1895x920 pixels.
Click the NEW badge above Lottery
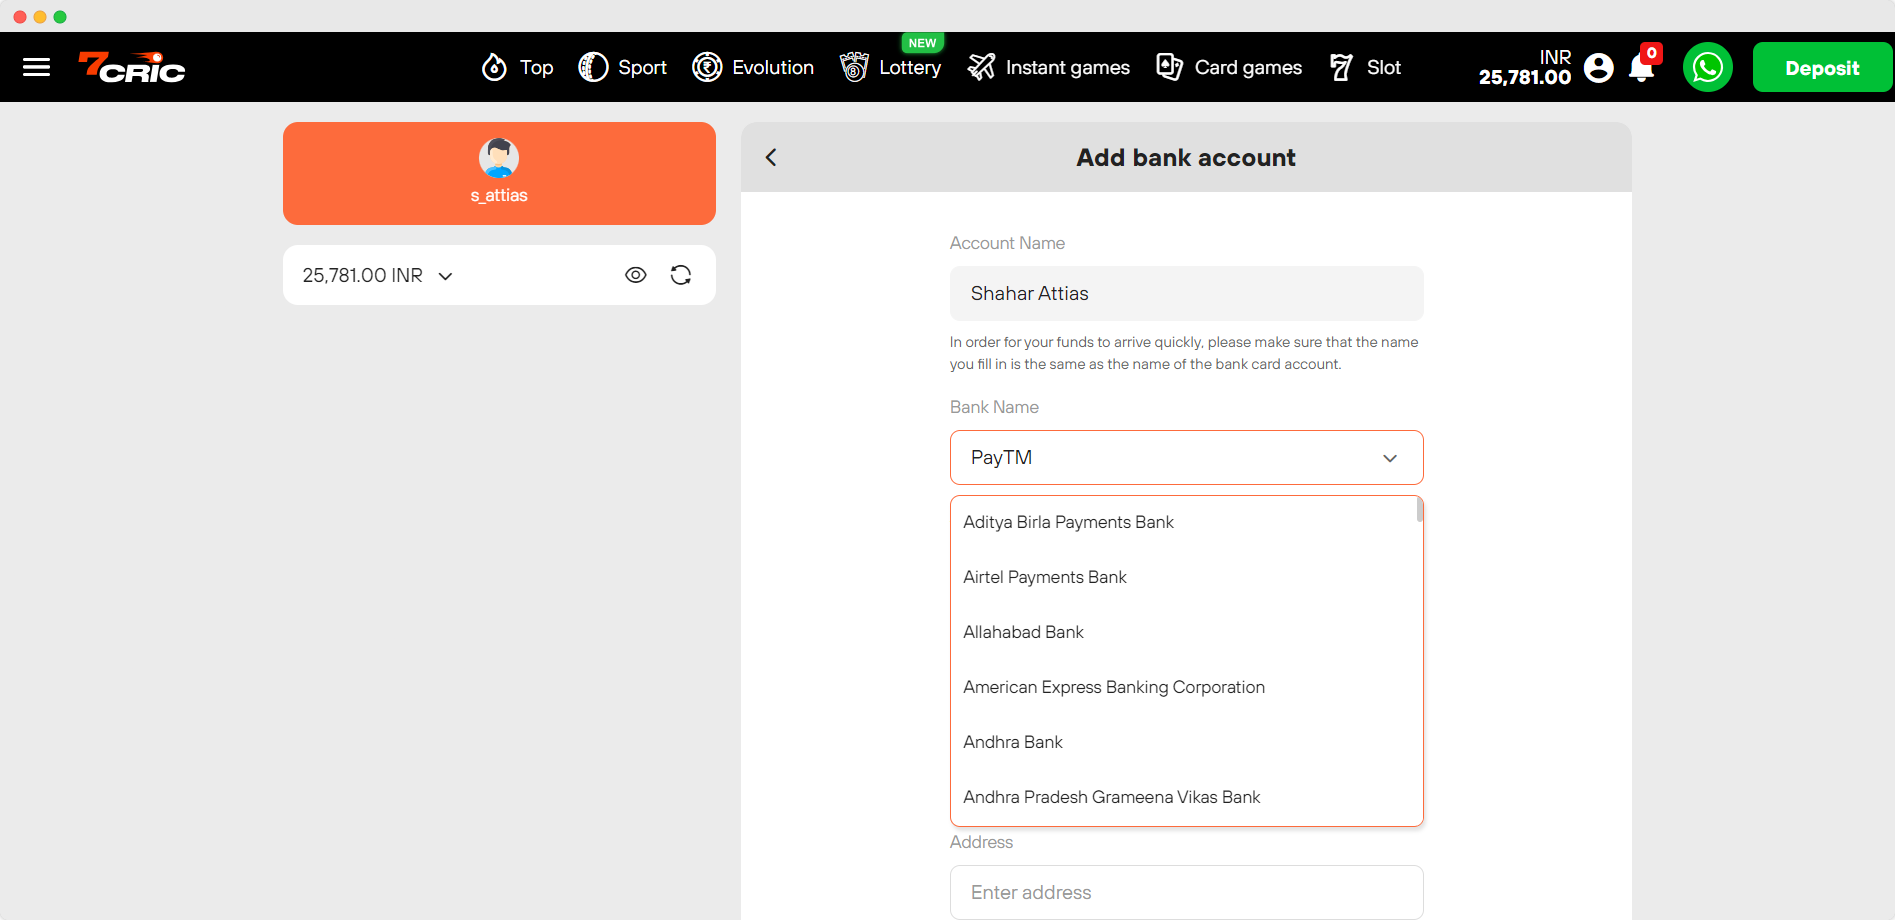coord(922,43)
